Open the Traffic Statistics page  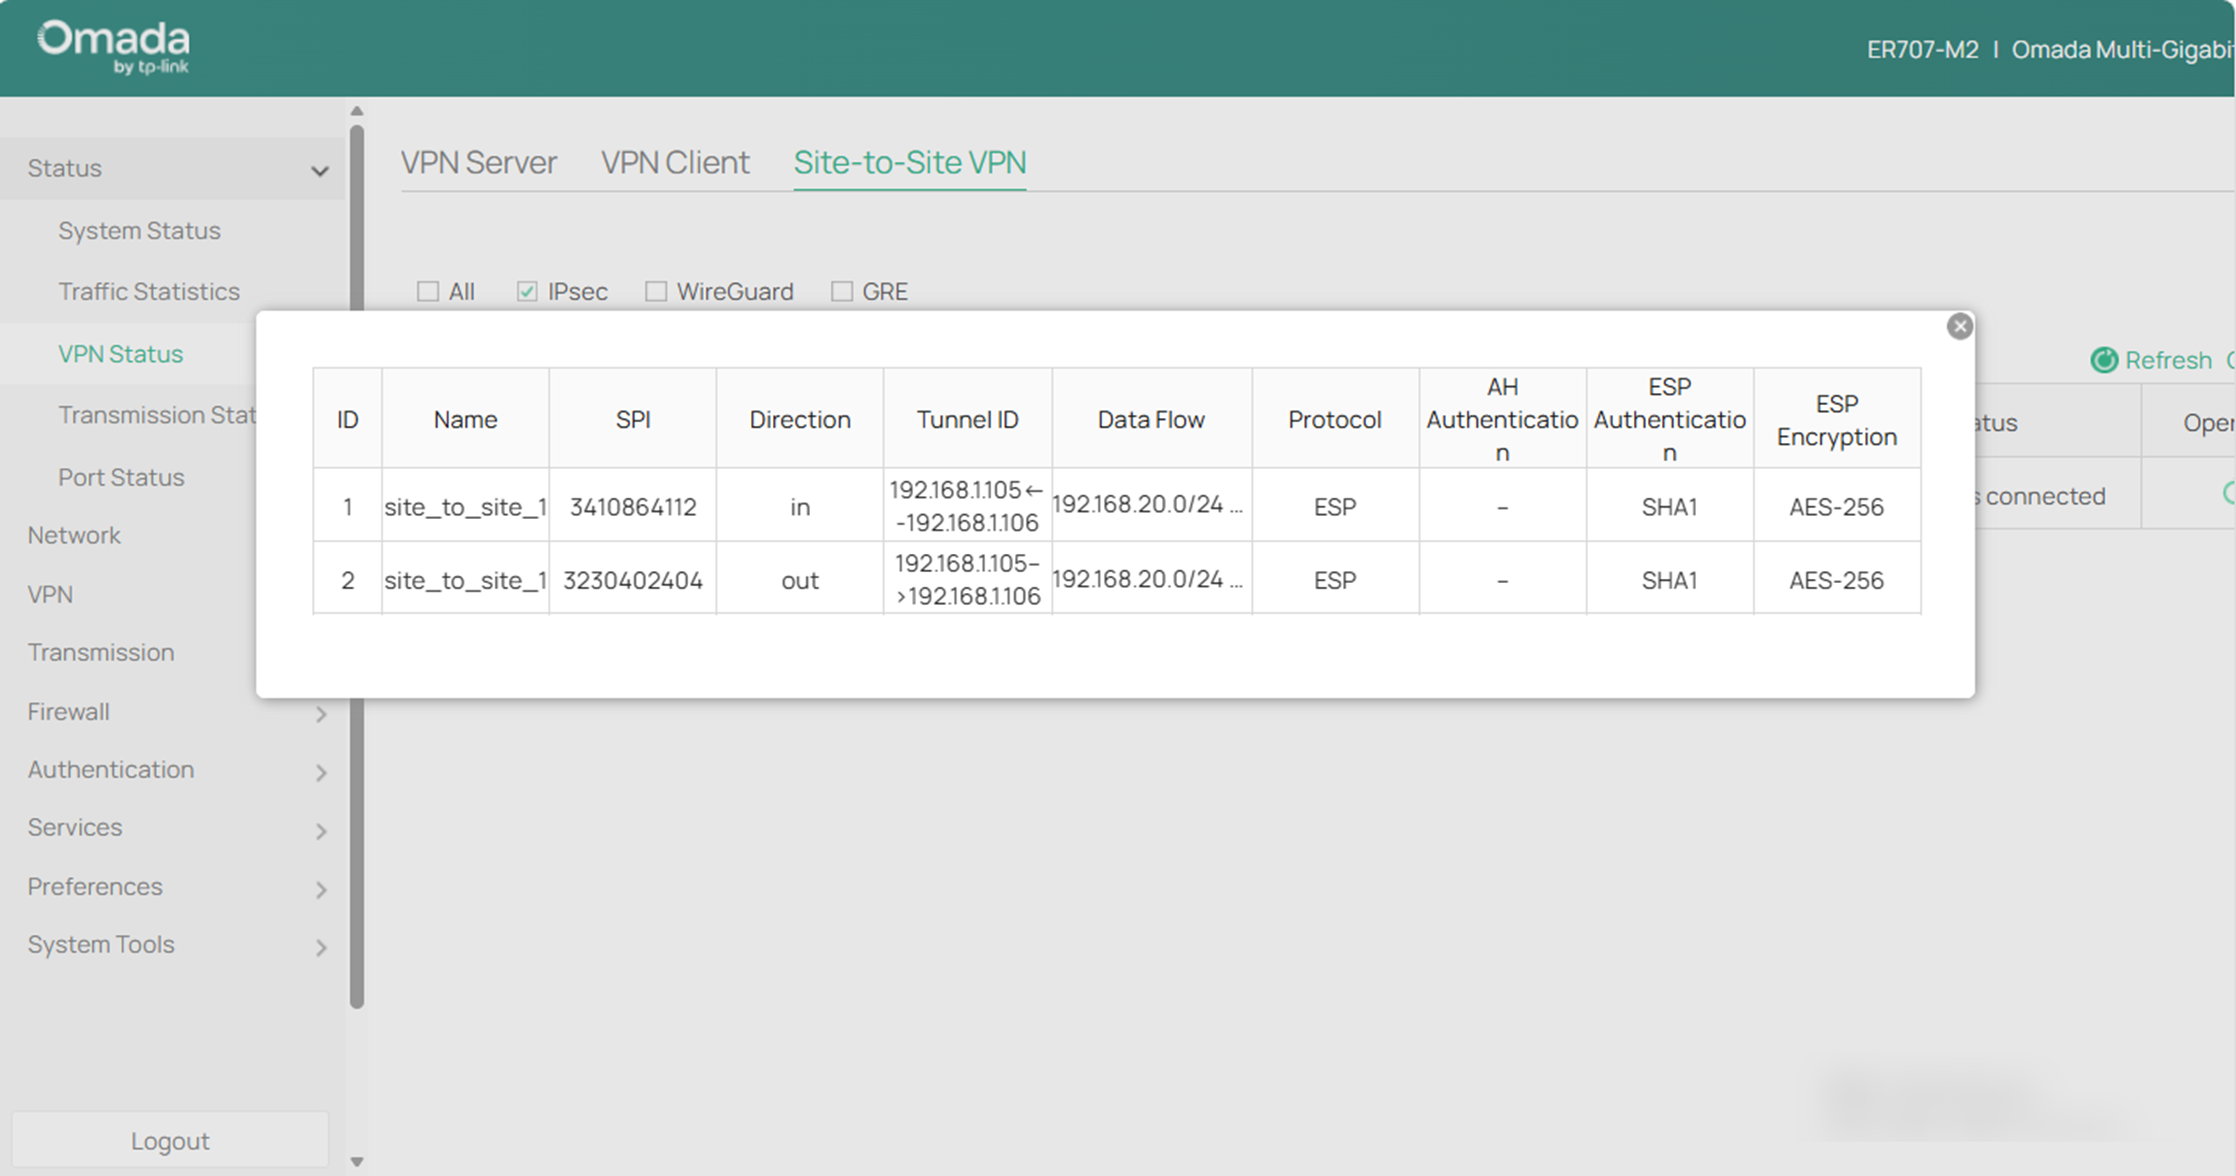148,291
